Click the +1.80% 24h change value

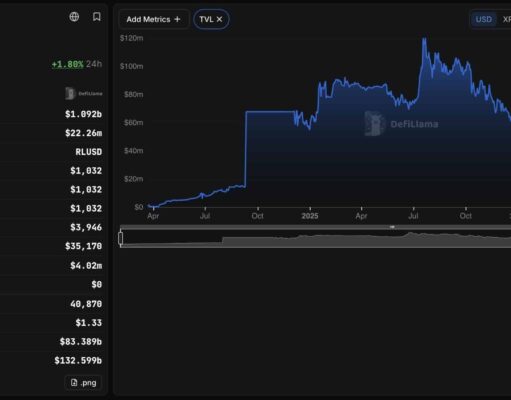pos(67,64)
